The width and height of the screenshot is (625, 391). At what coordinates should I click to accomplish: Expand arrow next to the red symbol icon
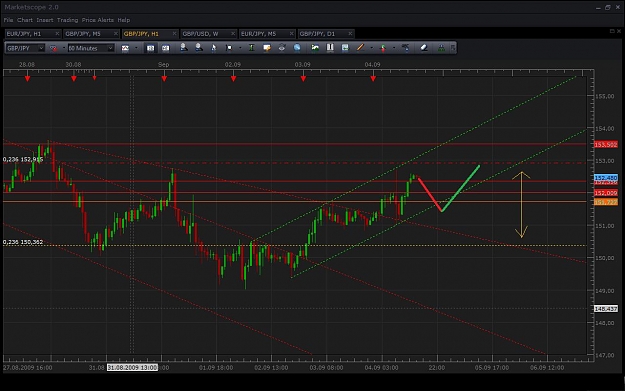coord(63,48)
